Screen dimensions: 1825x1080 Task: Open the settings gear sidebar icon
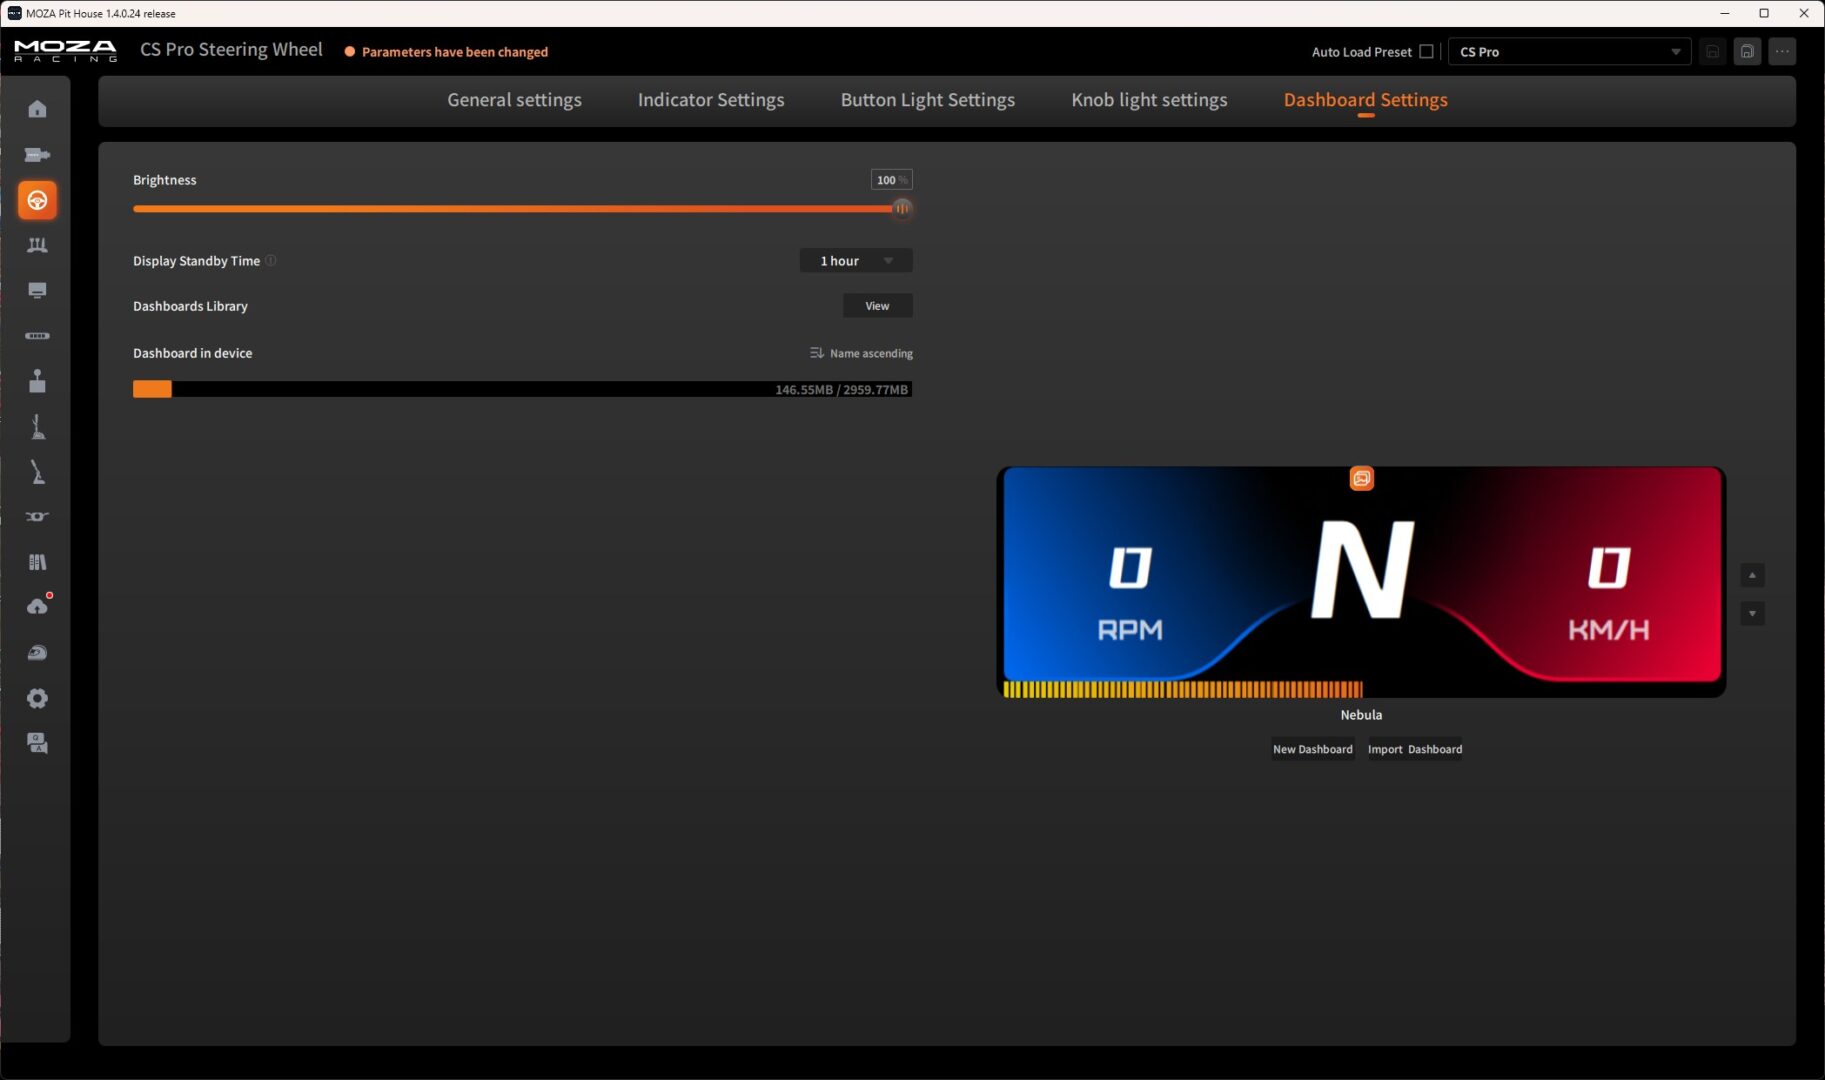pos(37,698)
